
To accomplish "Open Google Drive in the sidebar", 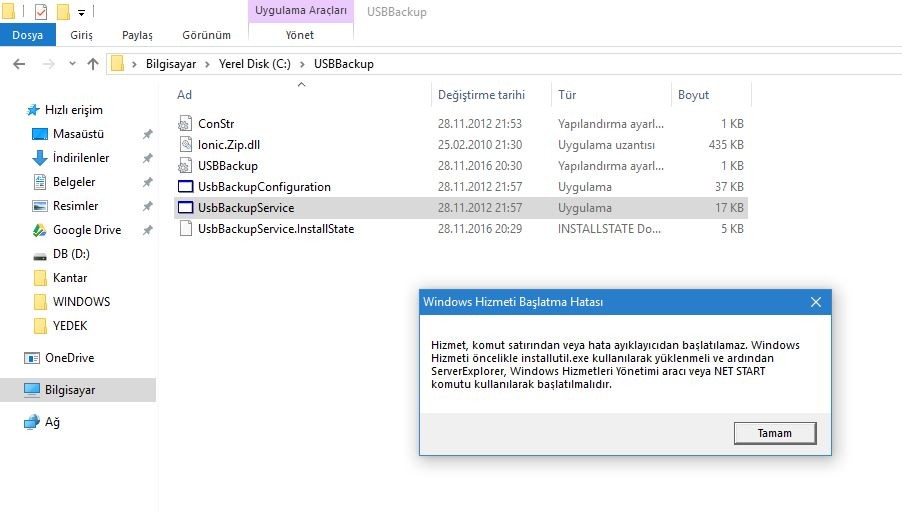I will click(x=87, y=230).
